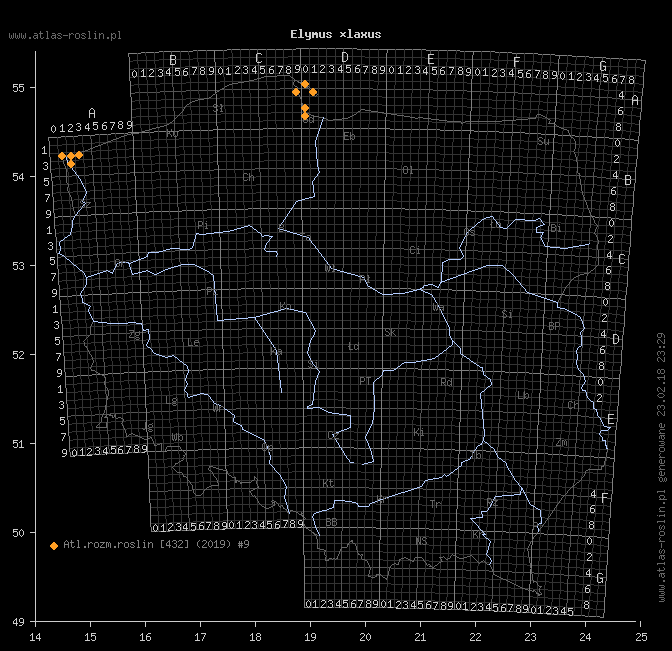This screenshot has height=651, width=672.
Task: Click longitude label '15' on bottom axis
Action: point(90,637)
